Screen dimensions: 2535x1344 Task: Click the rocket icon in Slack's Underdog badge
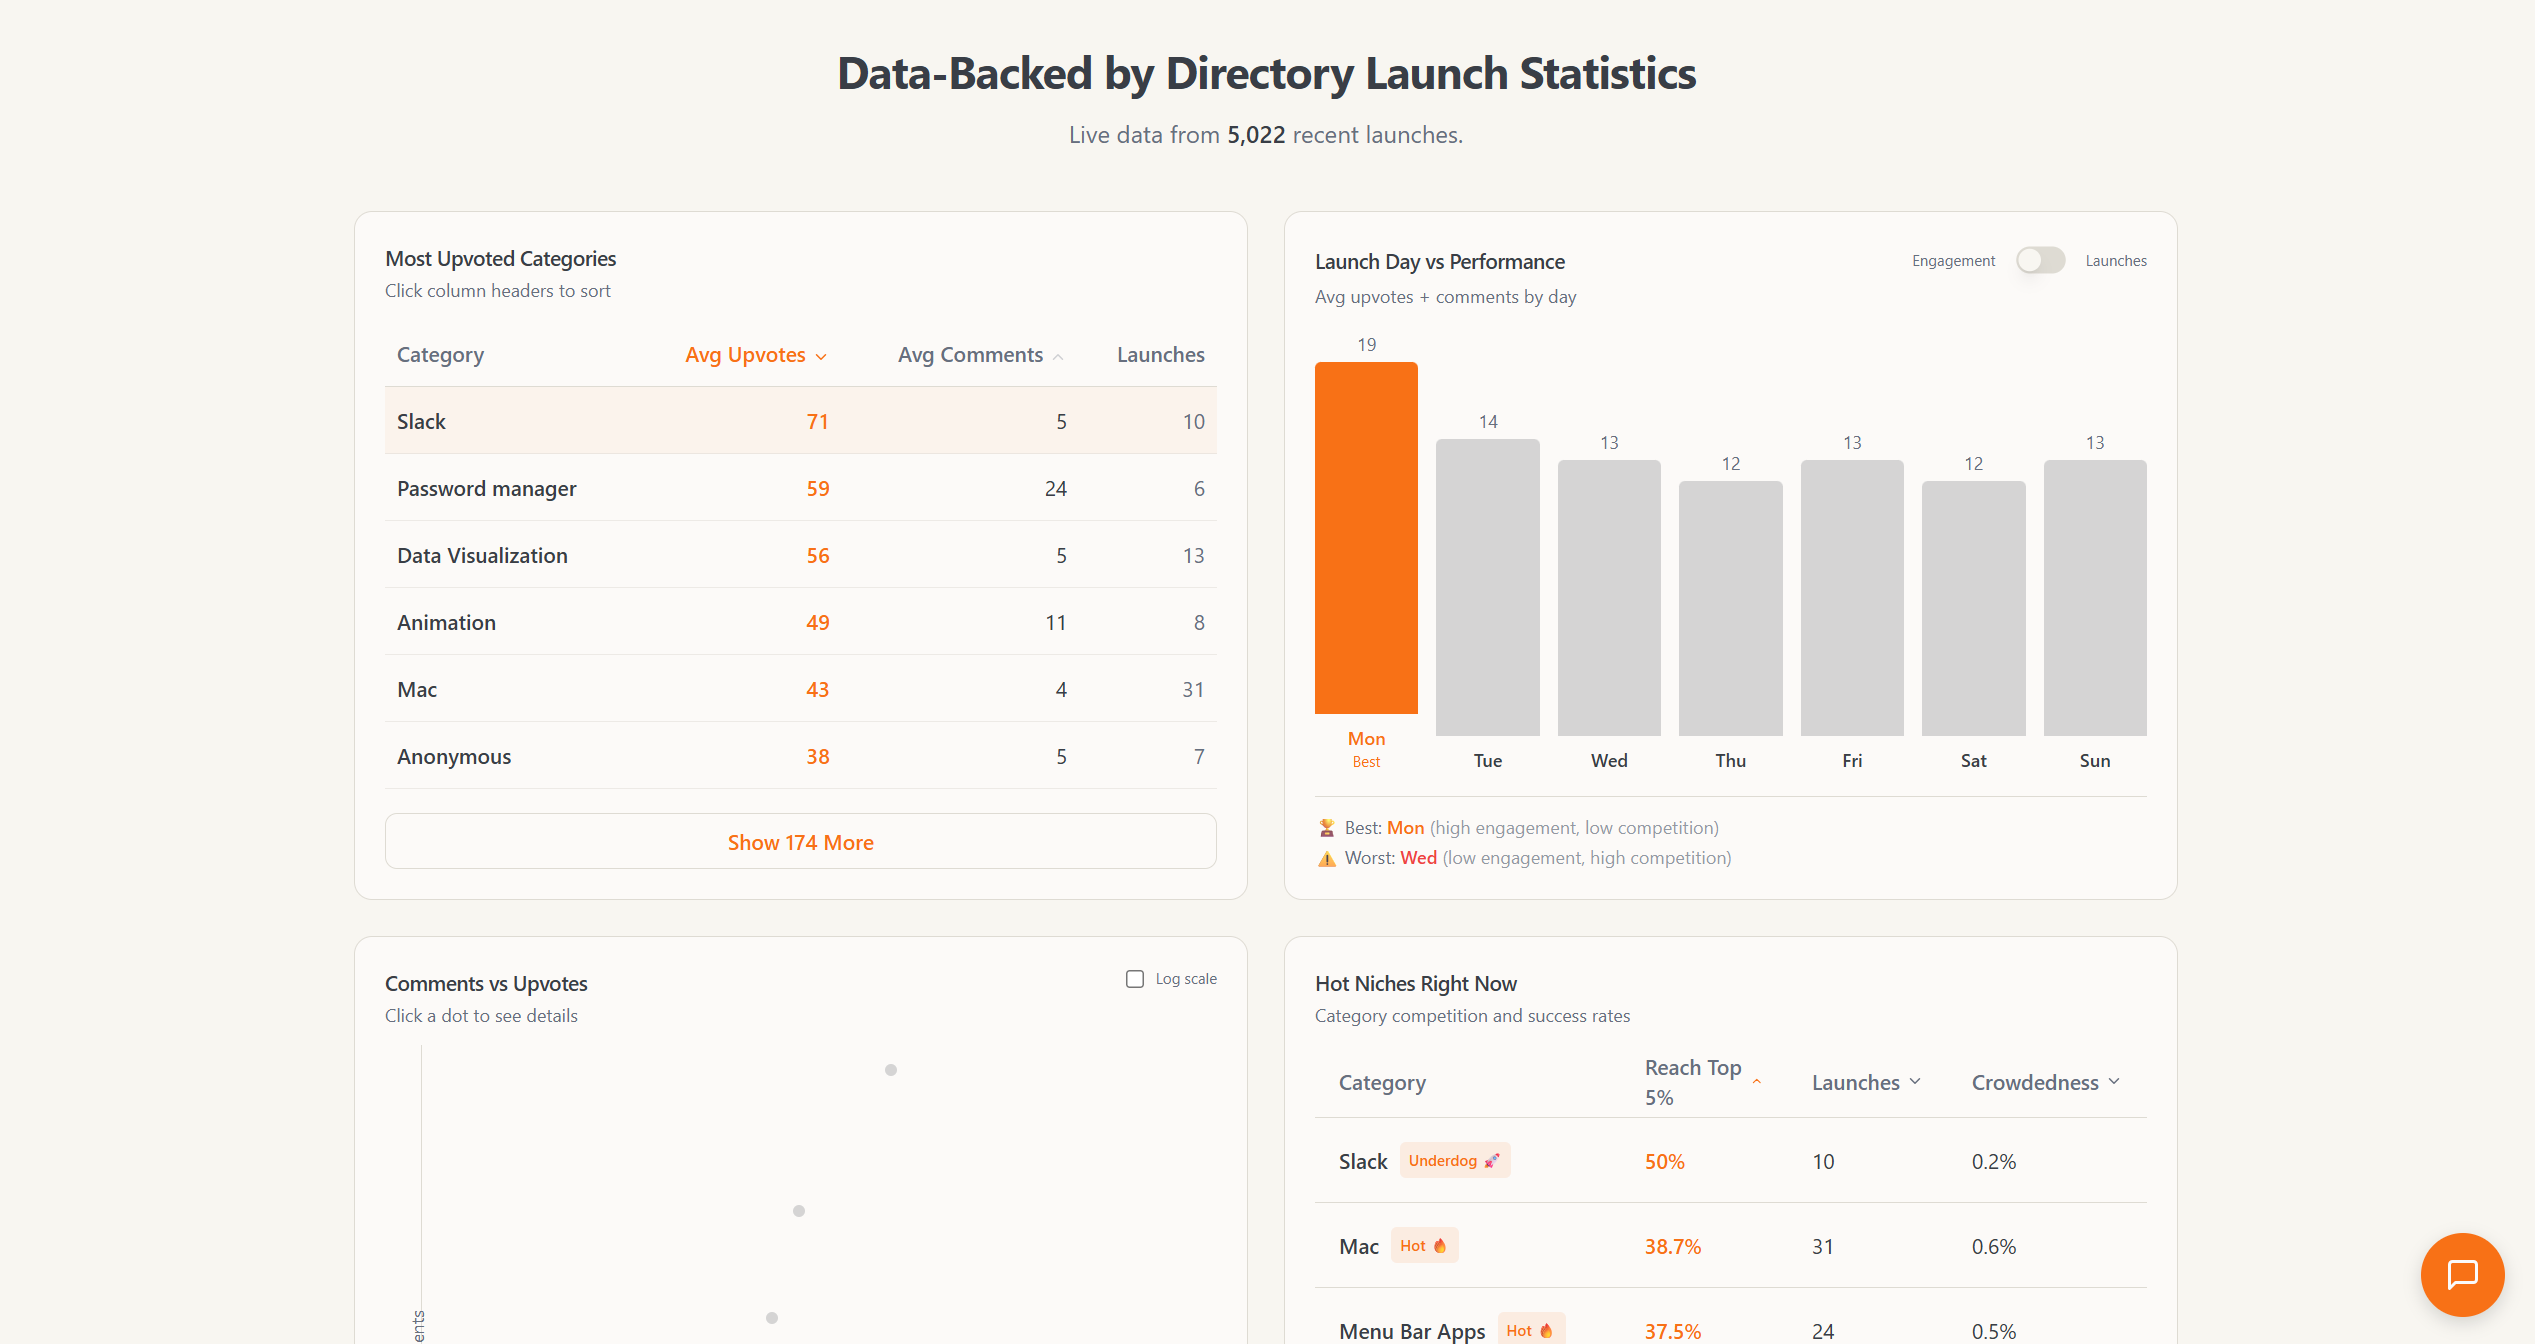[1493, 1160]
